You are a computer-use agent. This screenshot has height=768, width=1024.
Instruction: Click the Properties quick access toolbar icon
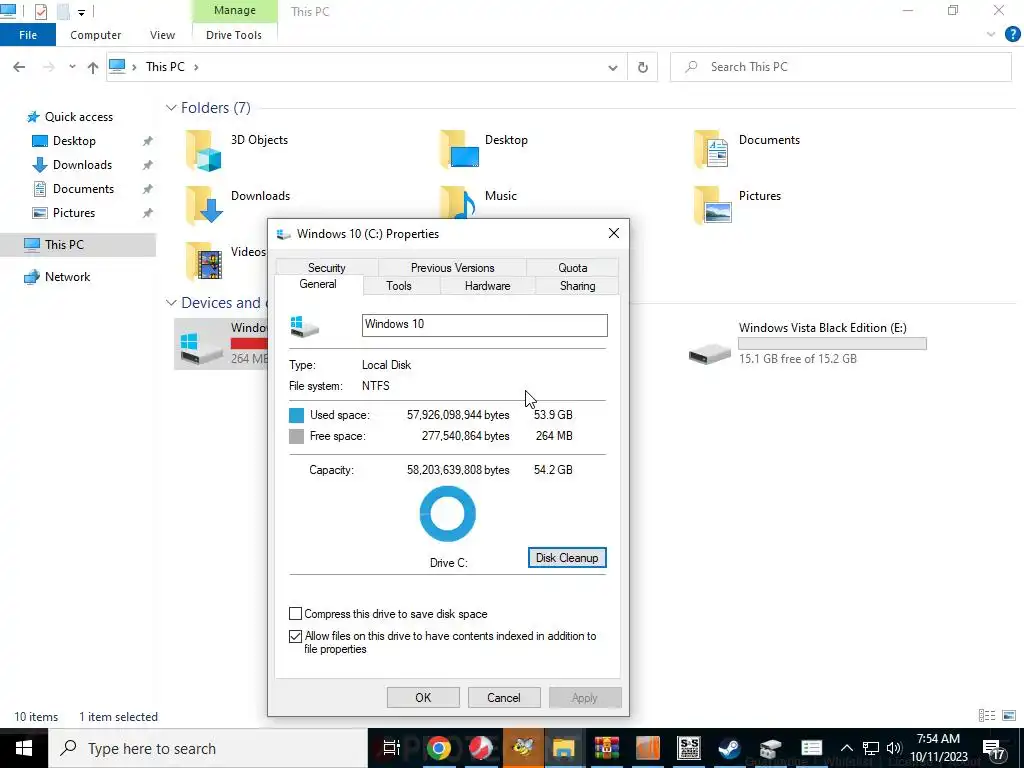tap(40, 11)
